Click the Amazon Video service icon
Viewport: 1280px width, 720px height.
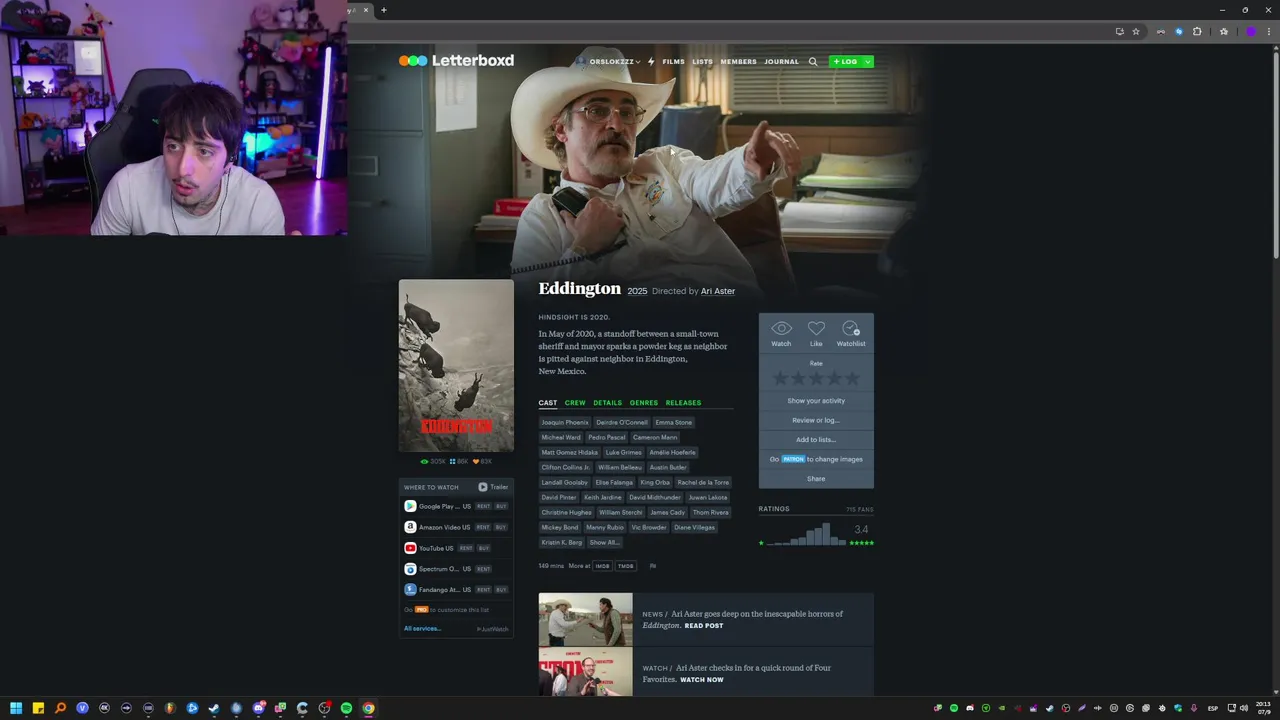tap(410, 527)
